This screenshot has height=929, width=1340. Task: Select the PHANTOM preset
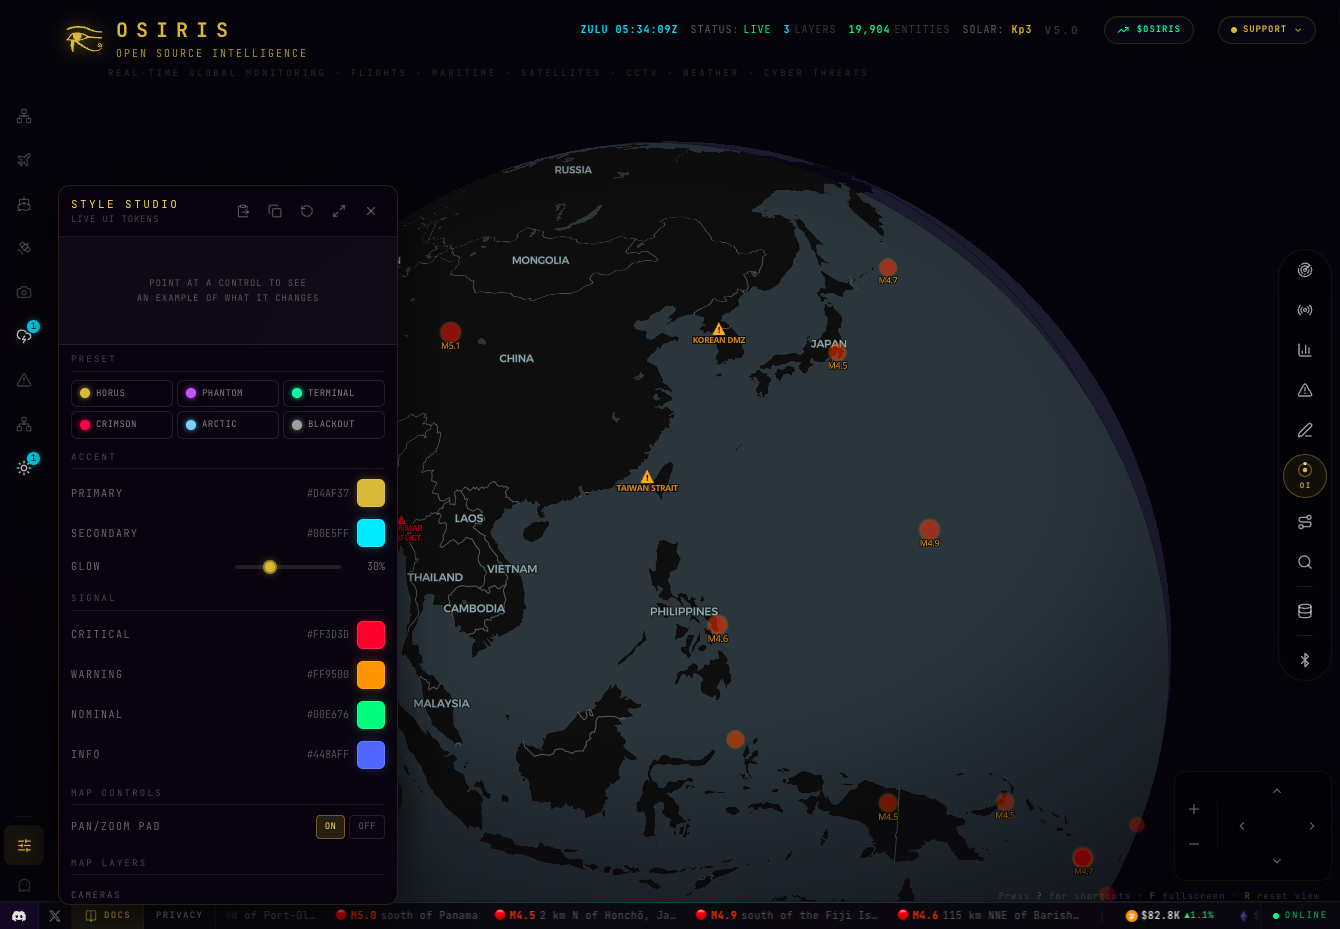coord(228,393)
